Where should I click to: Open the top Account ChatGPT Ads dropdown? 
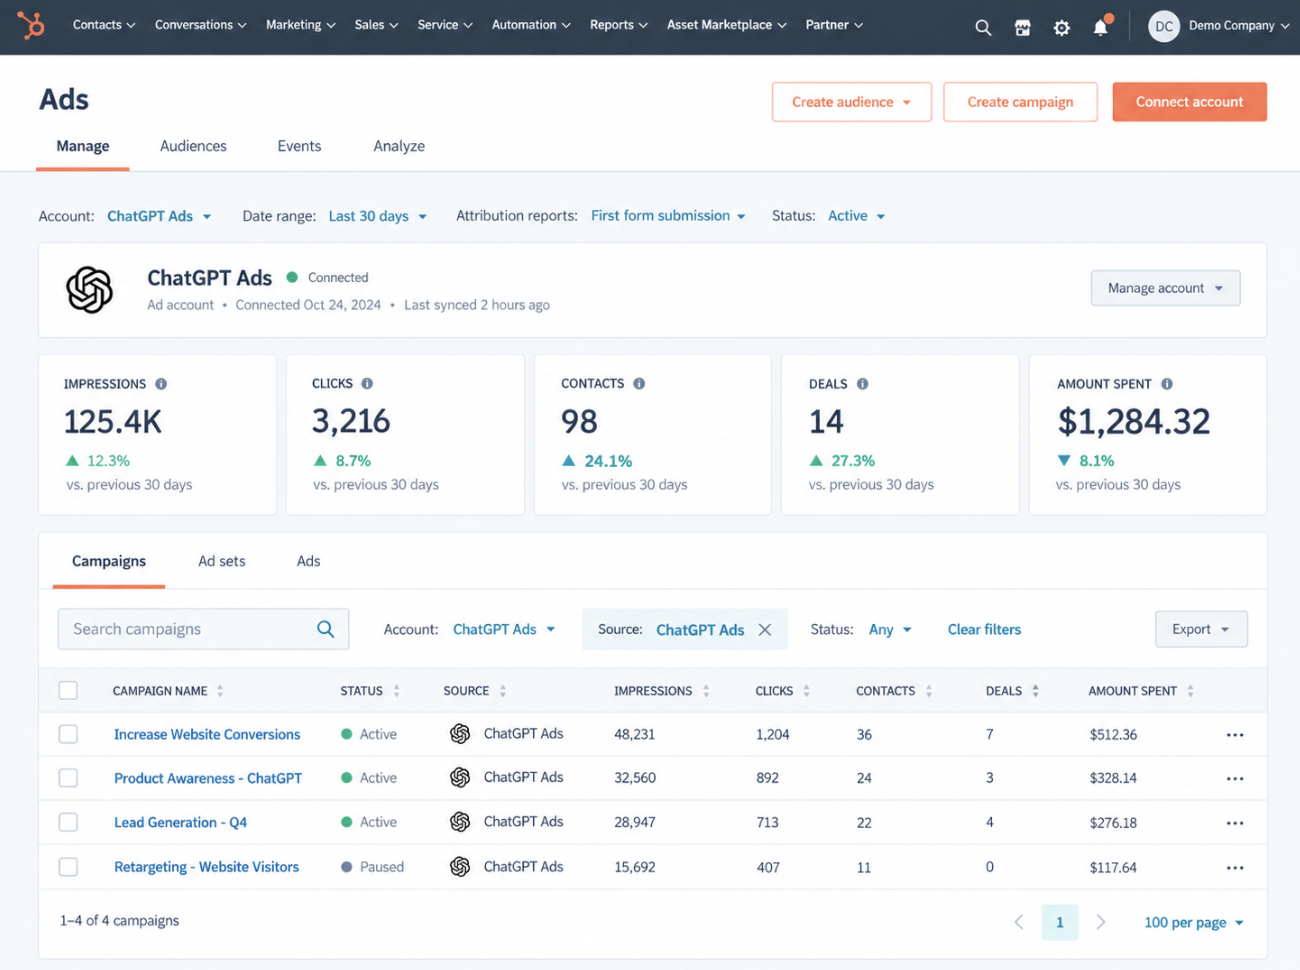pyautogui.click(x=159, y=216)
